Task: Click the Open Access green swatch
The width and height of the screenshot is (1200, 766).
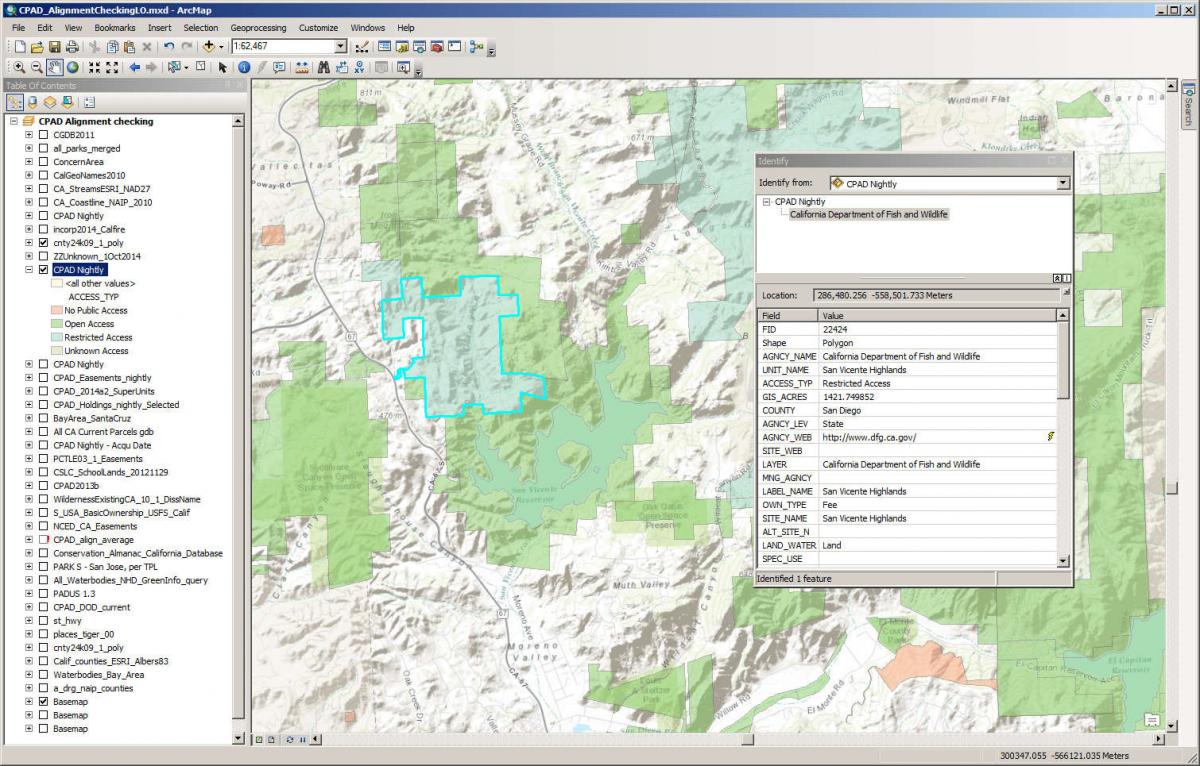Action: (56, 324)
